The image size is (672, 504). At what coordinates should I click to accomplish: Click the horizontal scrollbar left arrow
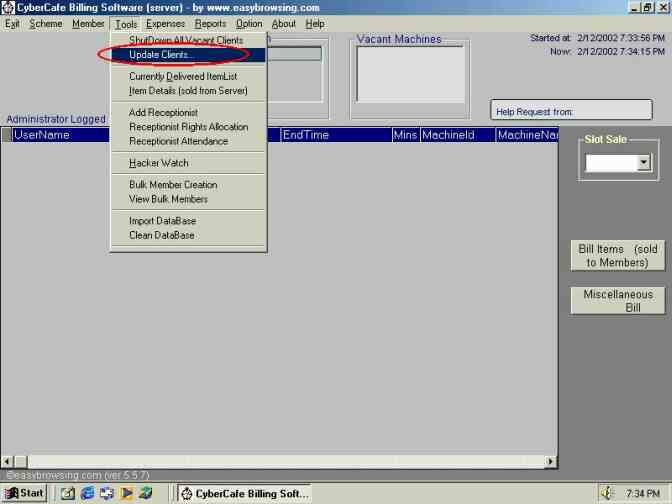coord(7,462)
